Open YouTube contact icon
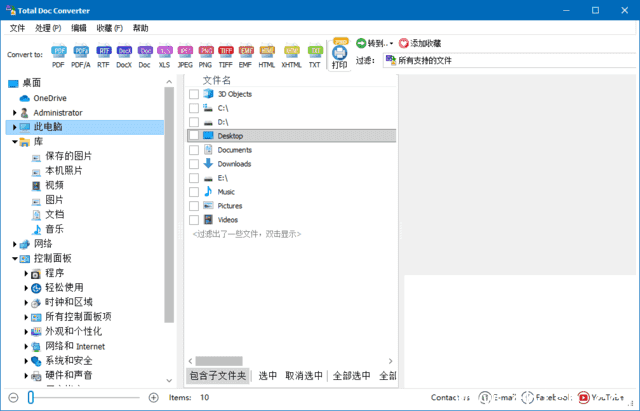Image resolution: width=640 pixels, height=411 pixels. point(584,397)
